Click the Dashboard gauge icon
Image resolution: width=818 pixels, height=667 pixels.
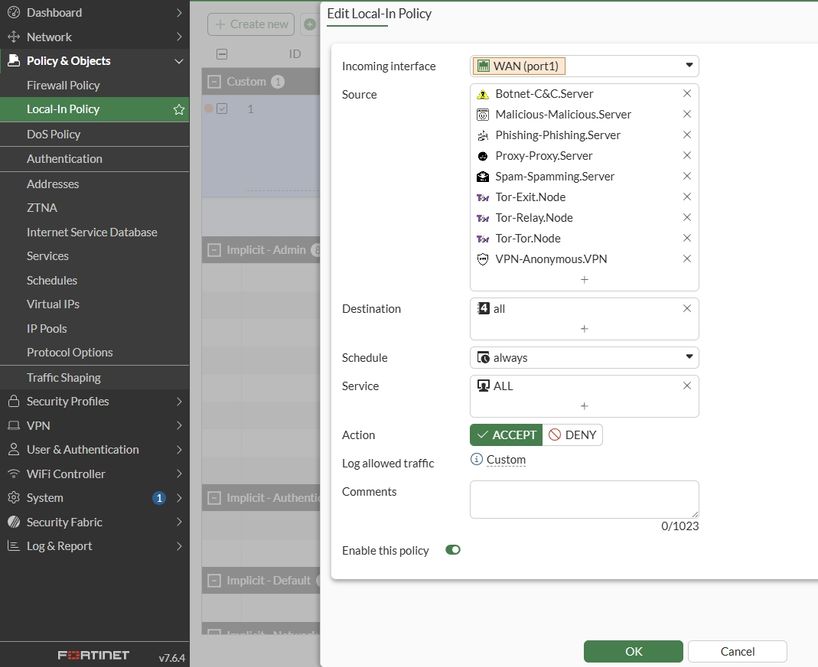pos(14,12)
